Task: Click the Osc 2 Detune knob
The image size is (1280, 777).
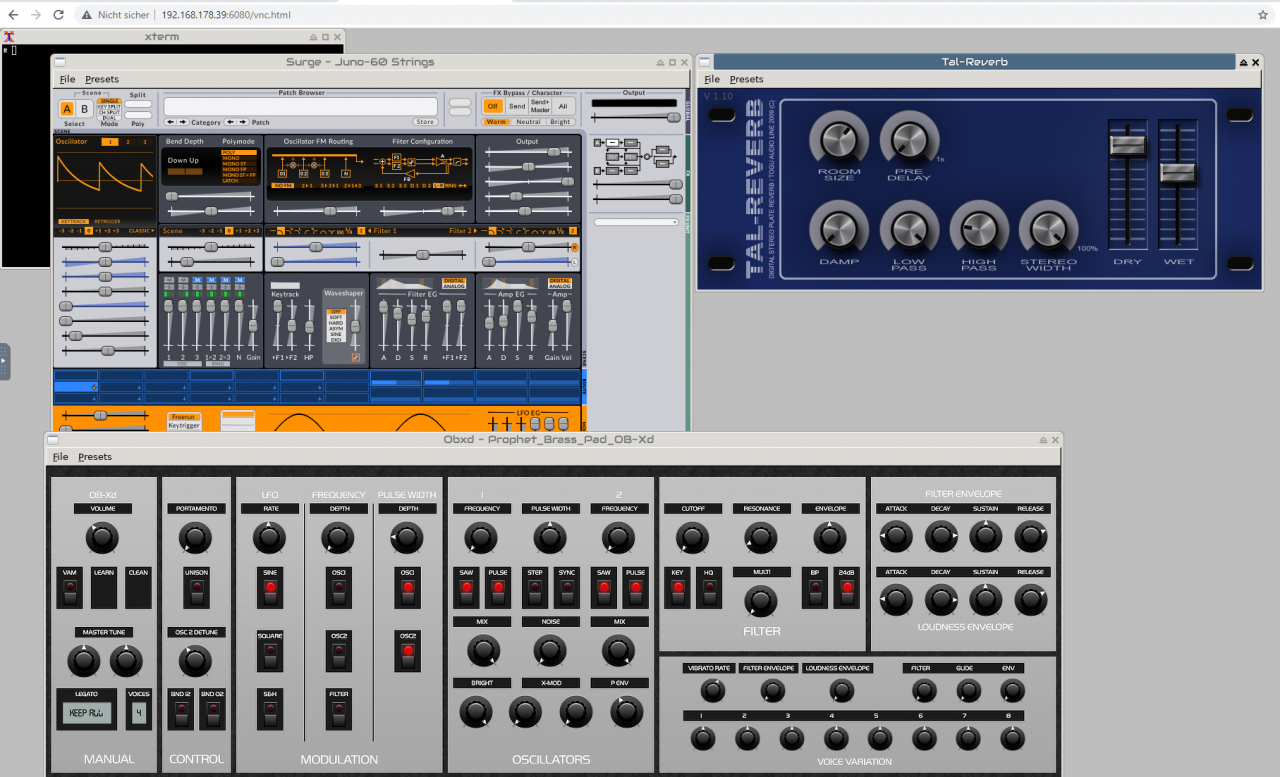Action: click(195, 661)
